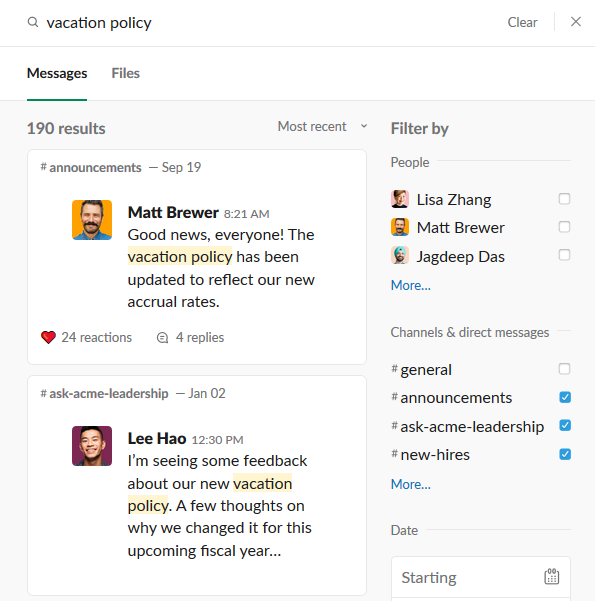
Task: Click Lee Hao's profile picture
Action: click(x=92, y=446)
